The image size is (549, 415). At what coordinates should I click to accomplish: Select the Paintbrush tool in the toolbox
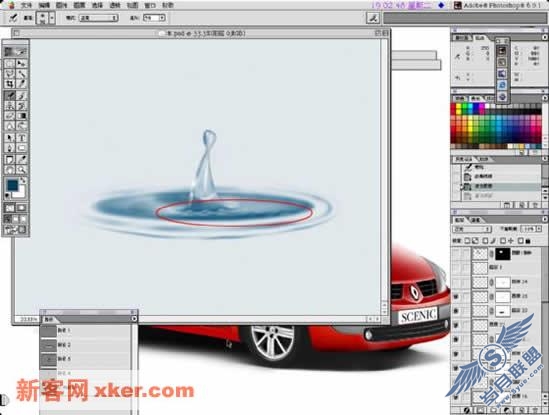9,95
